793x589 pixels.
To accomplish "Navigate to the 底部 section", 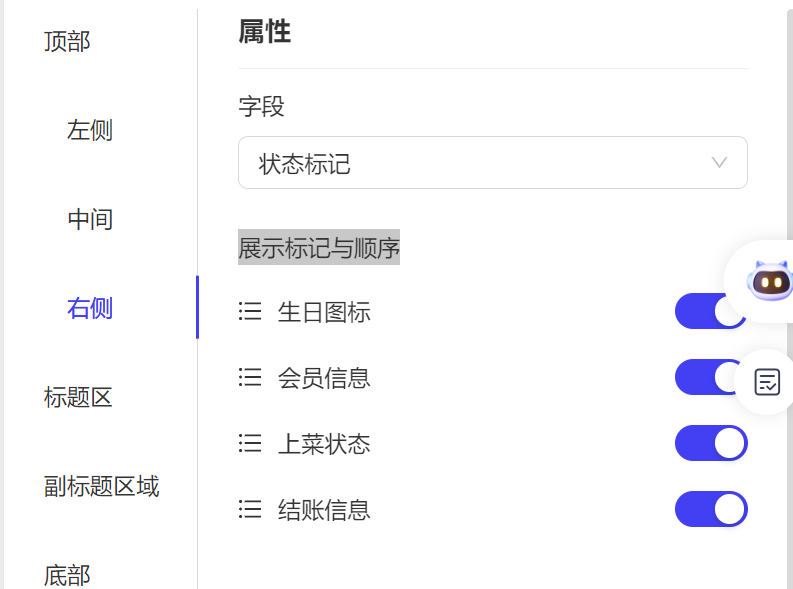I will pyautogui.click(x=67, y=575).
